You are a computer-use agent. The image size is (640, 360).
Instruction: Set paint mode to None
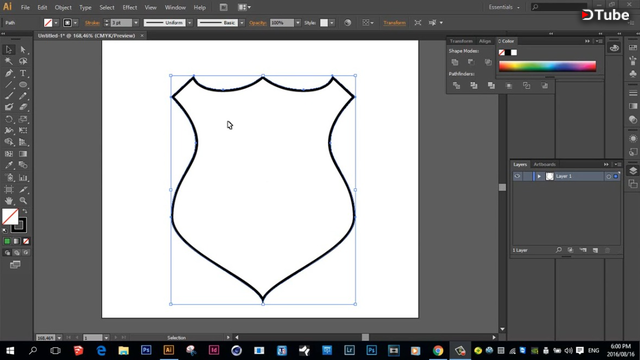tap(26, 241)
